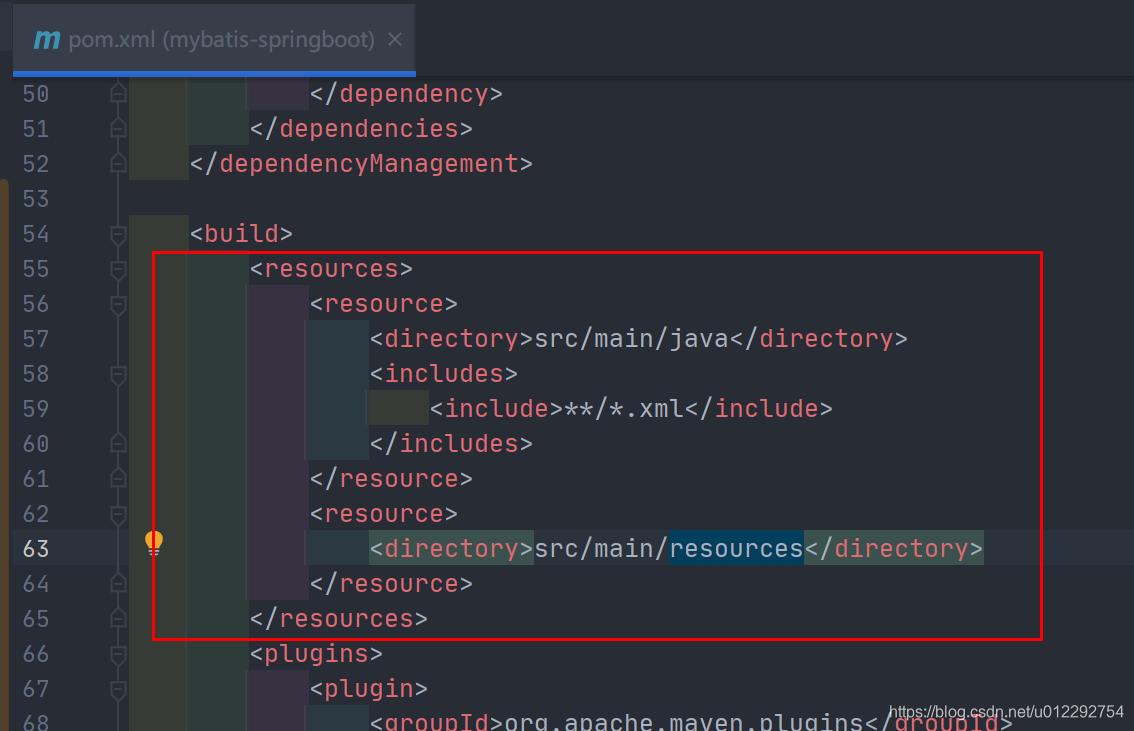Click the yellow lightbulb intention icon
Screen dimensions: 1134x731
point(154,543)
